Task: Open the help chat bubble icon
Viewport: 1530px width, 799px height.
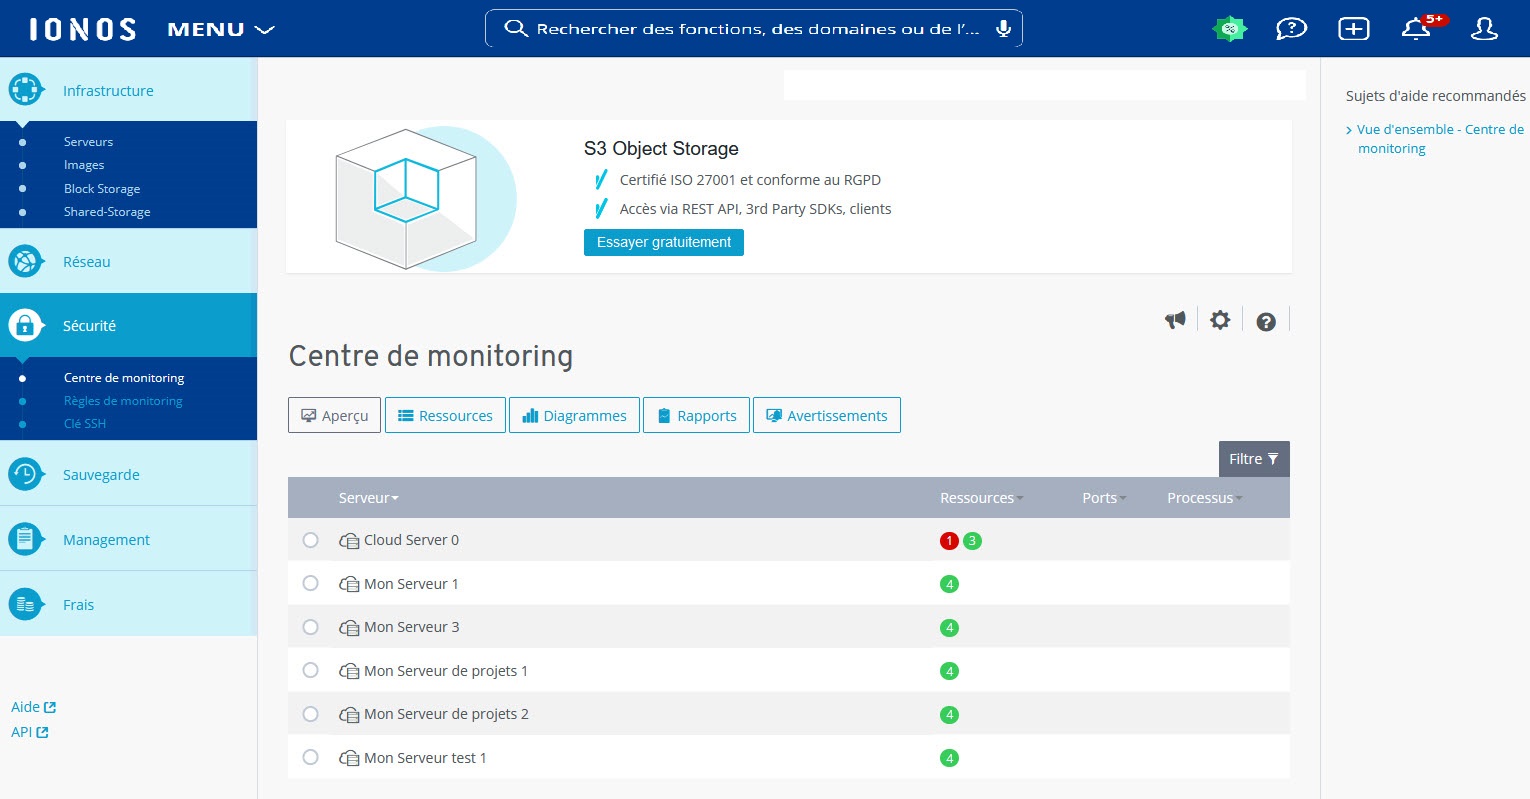Action: tap(1291, 29)
